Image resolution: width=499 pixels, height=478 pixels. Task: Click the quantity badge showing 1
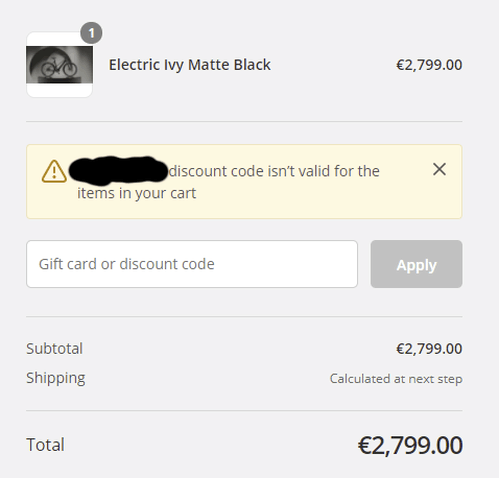click(91, 33)
